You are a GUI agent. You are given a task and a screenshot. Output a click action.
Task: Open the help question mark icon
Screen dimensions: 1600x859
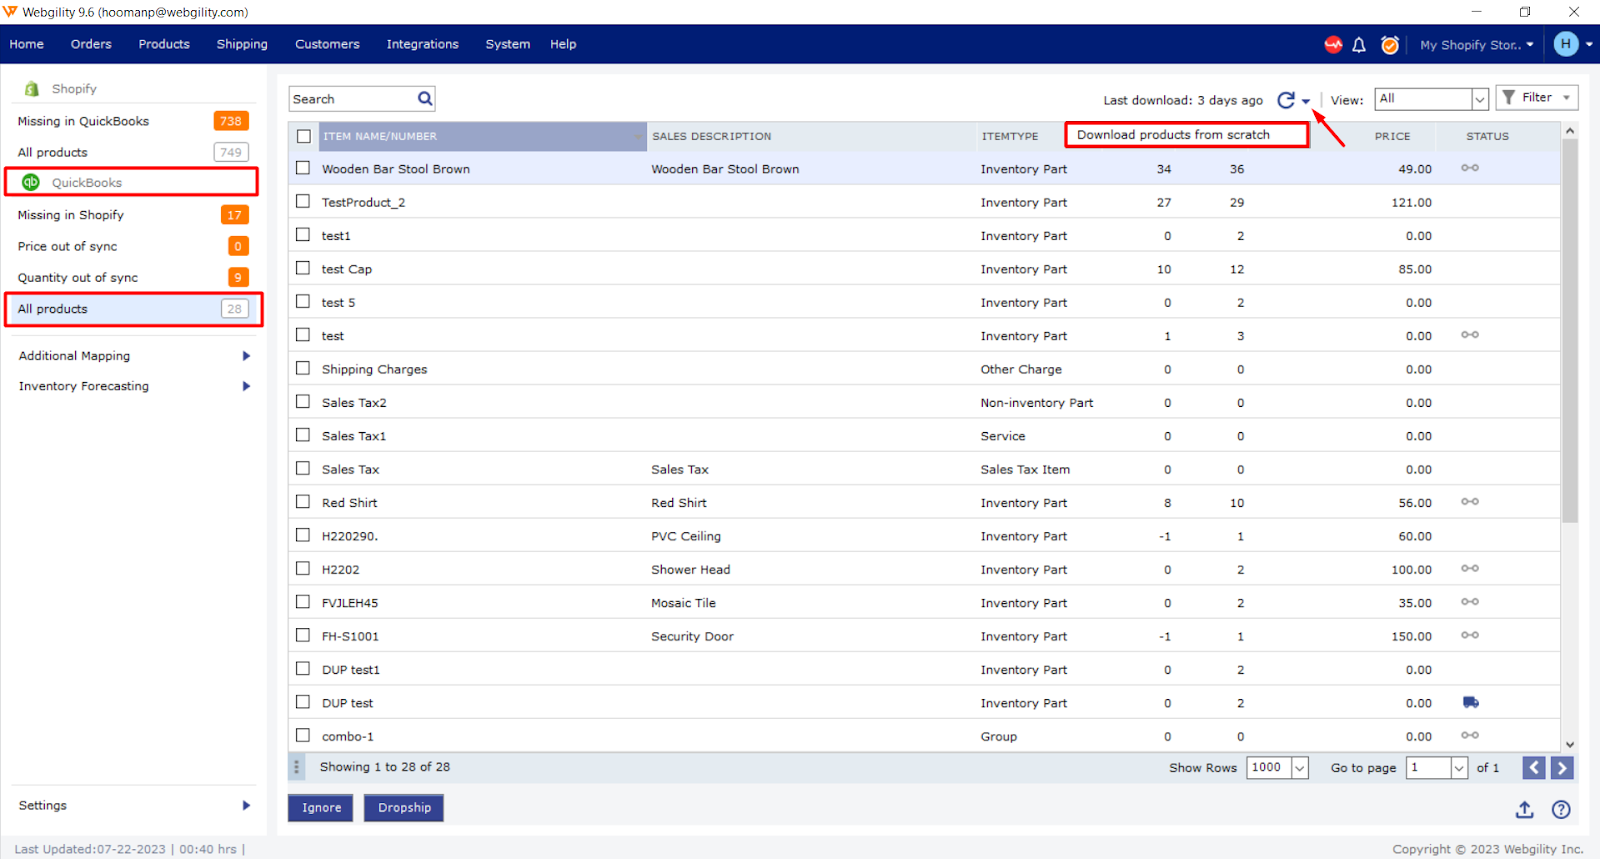(x=1561, y=809)
